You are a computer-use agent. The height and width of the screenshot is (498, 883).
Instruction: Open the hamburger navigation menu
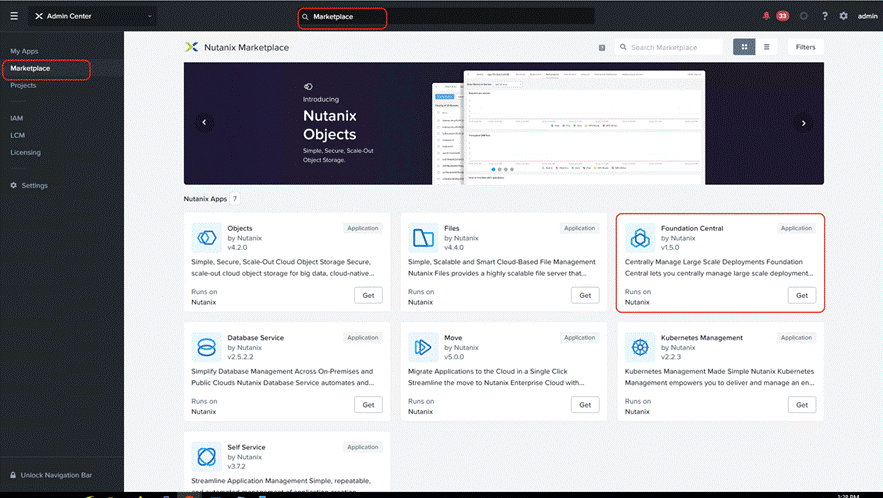[x=14, y=16]
